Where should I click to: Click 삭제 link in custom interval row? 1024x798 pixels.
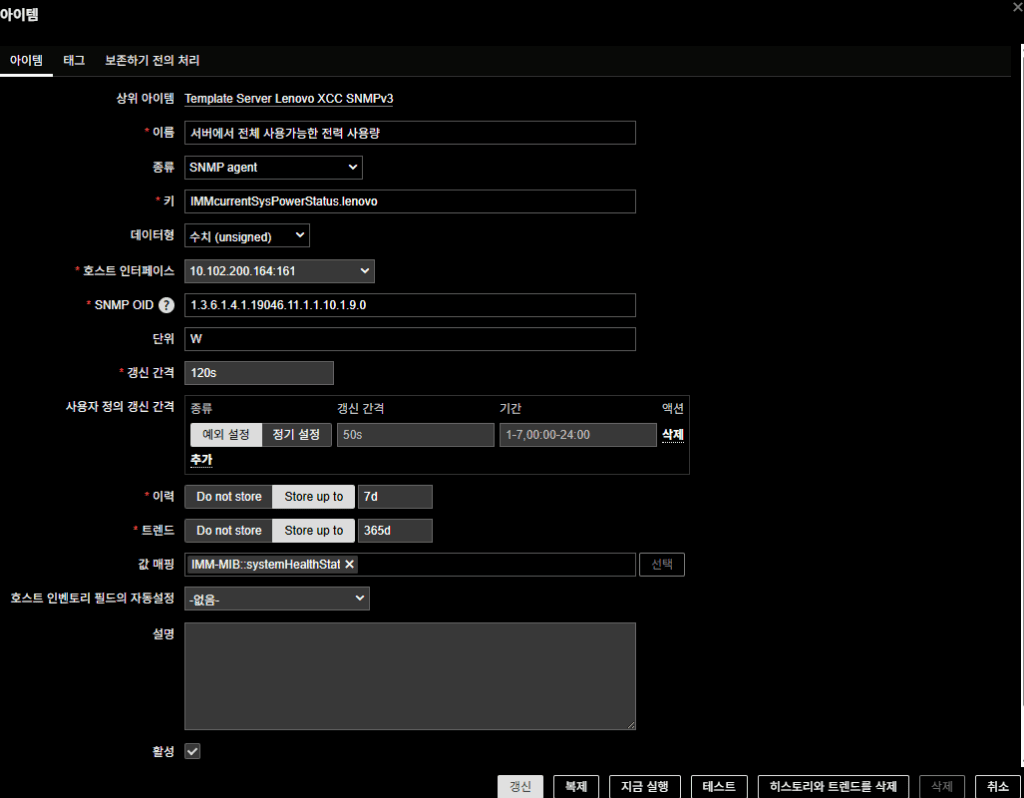point(672,435)
